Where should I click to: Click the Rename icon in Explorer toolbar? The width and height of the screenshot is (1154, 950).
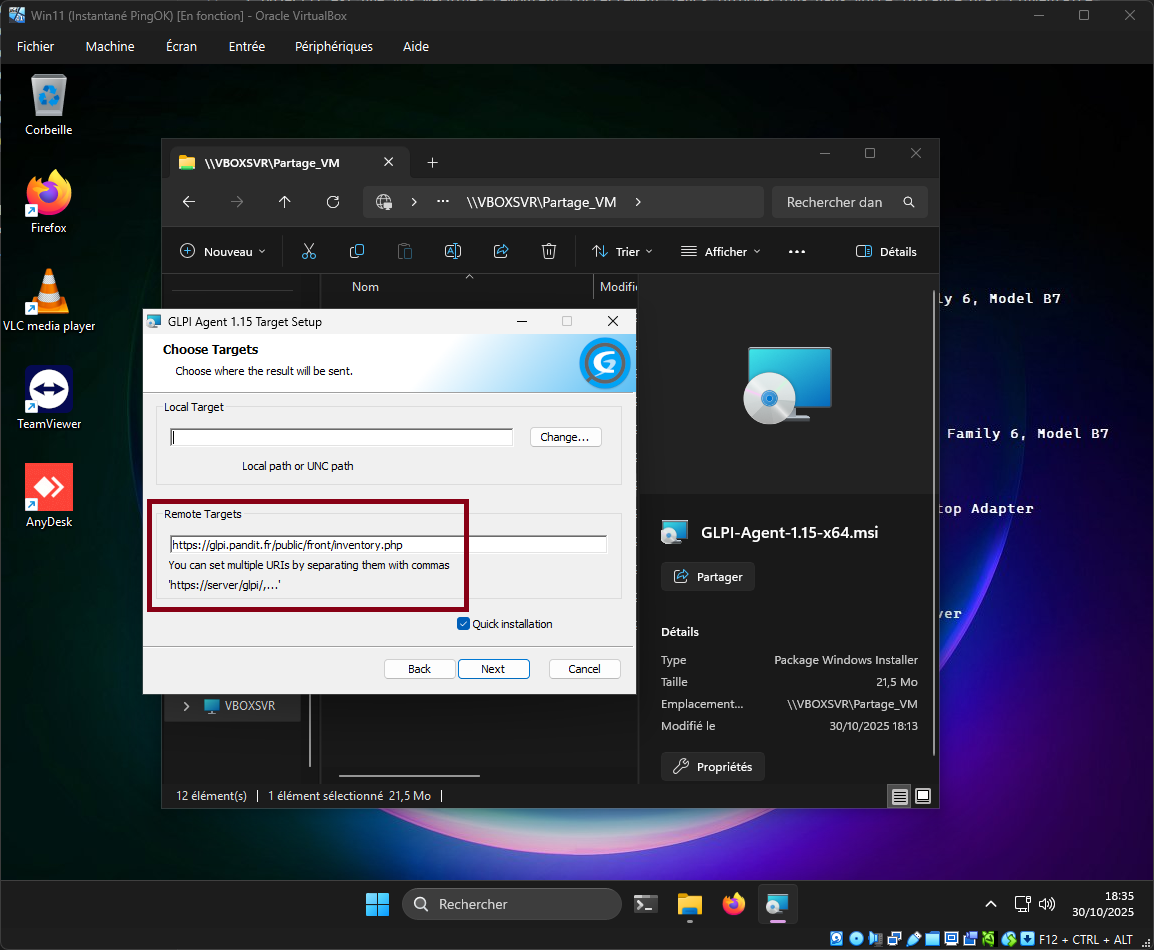(453, 252)
